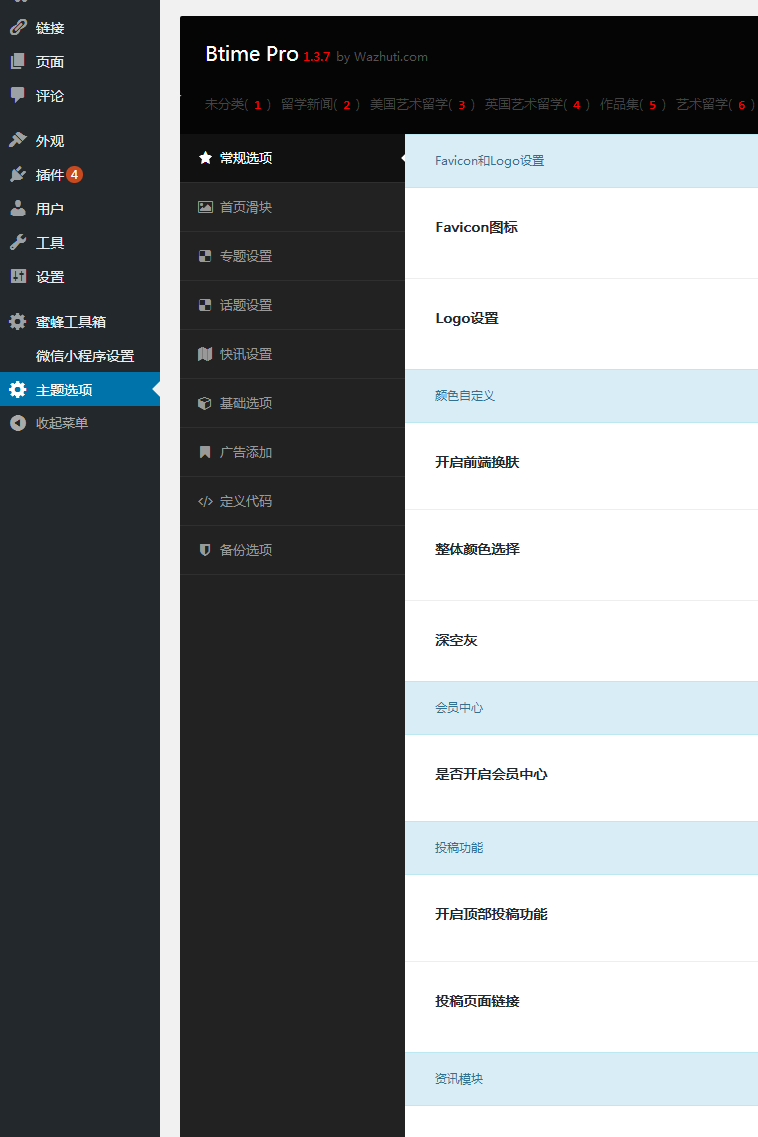
Task: Collapse the sidebar with 收起菜单
Action: 62,423
